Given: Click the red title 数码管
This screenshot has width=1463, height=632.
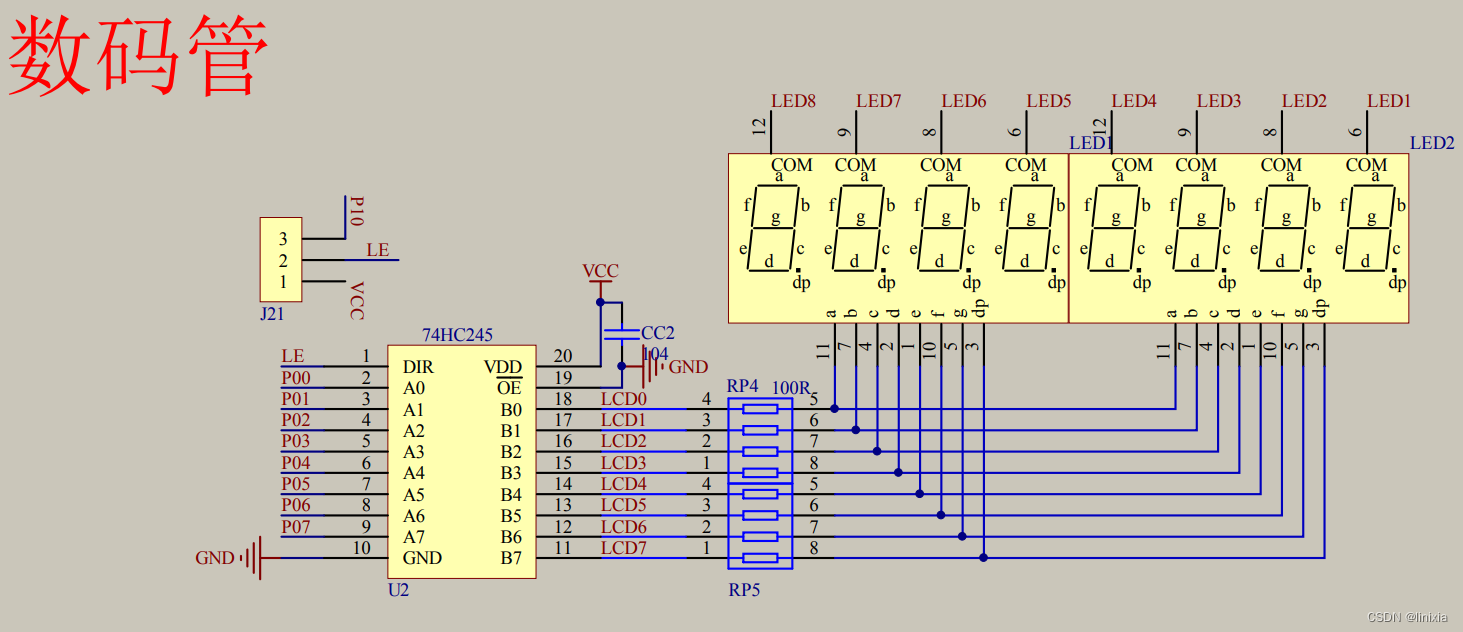Looking at the screenshot, I should coord(138,55).
